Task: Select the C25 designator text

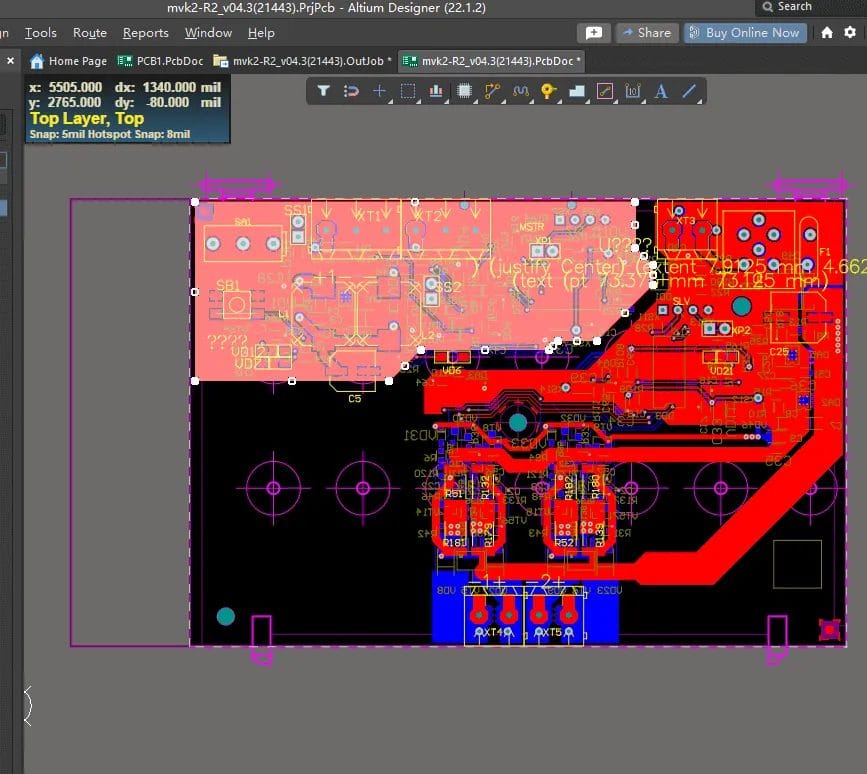Action: (x=779, y=352)
